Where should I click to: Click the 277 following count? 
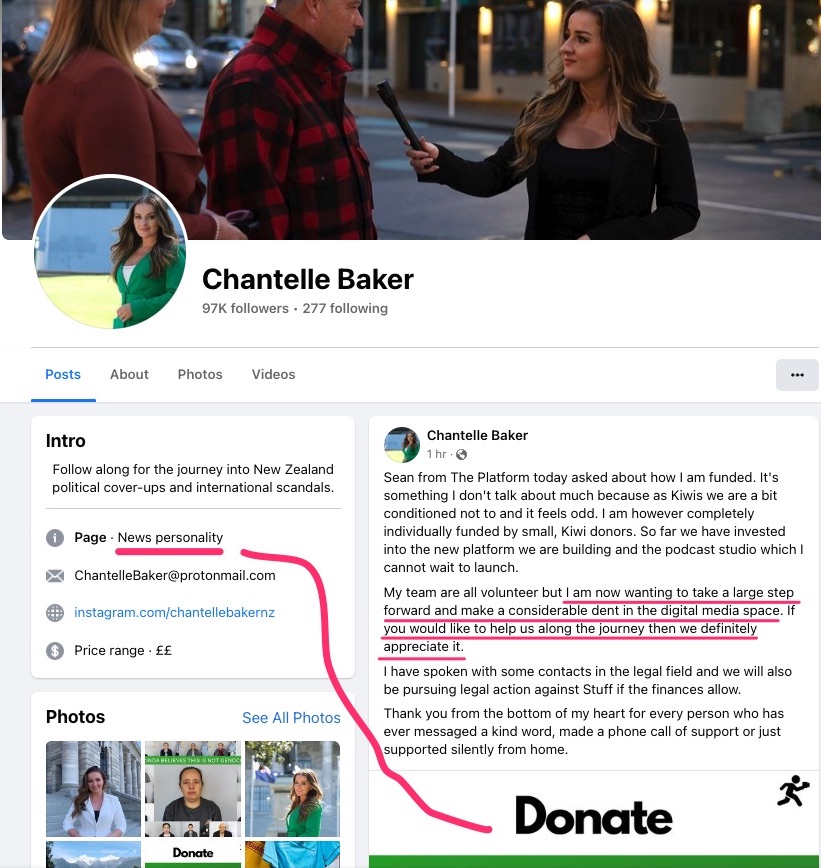[345, 308]
